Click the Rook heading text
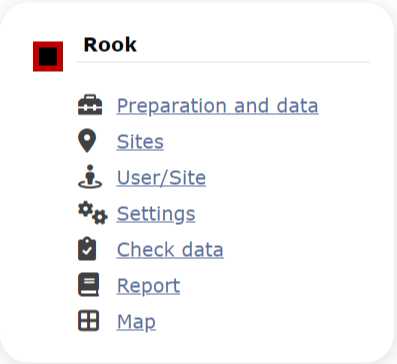397x364 pixels. [110, 45]
